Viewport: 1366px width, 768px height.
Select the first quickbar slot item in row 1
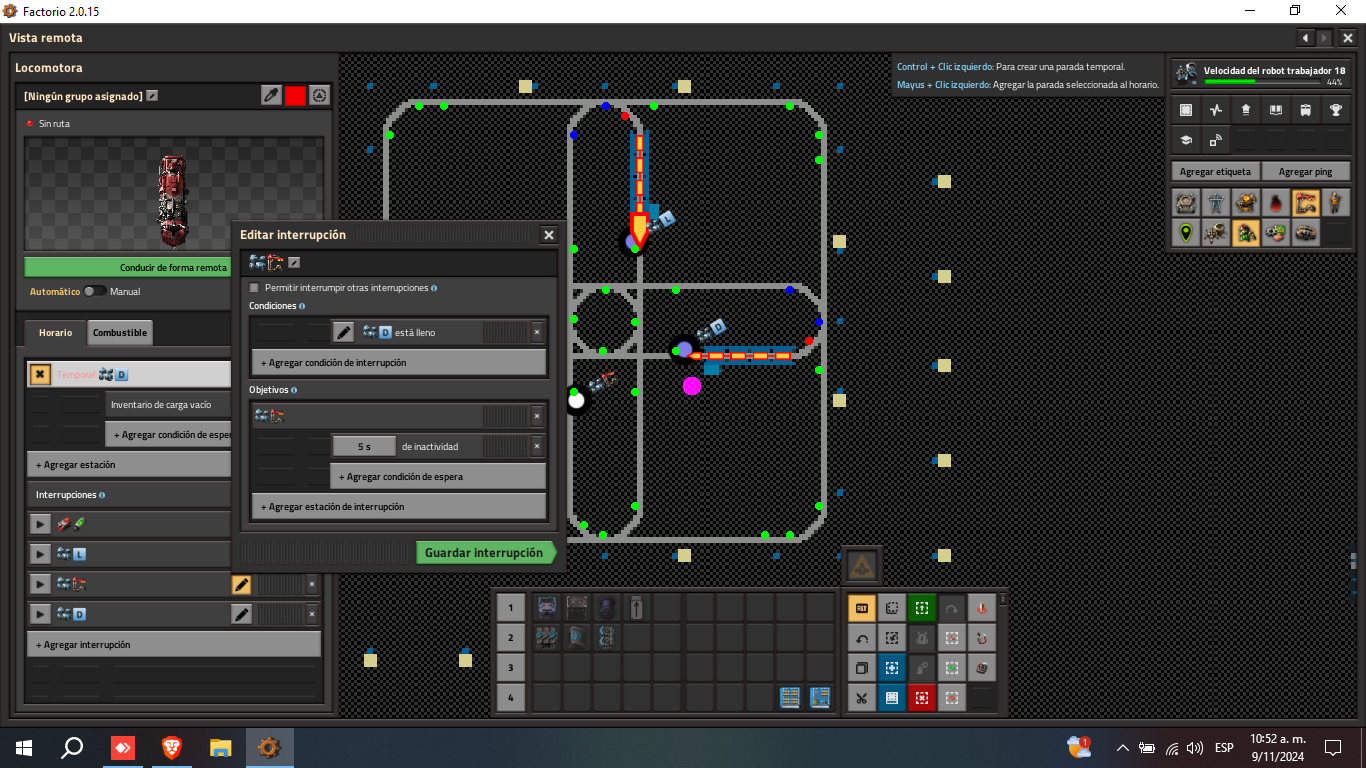click(548, 607)
